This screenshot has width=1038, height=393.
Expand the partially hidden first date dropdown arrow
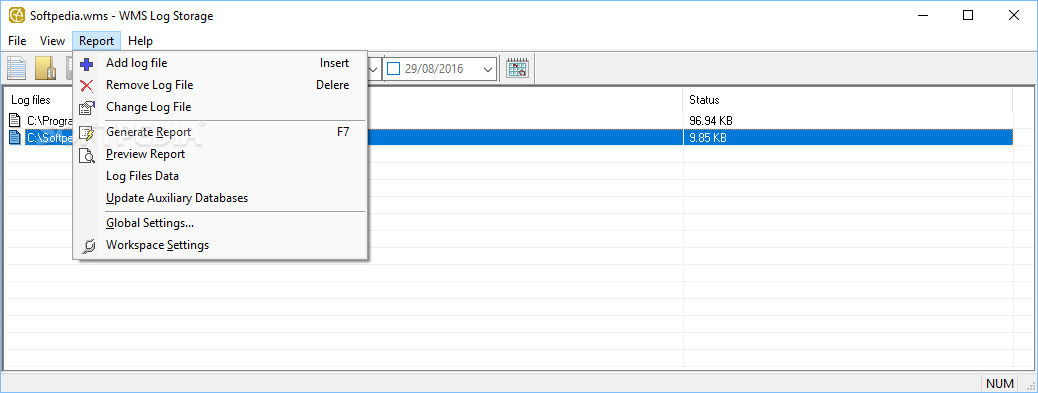[x=374, y=69]
